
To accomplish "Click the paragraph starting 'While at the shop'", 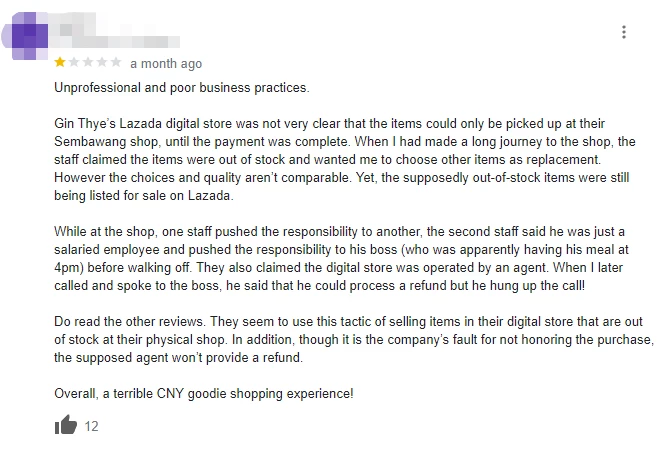I will (x=341, y=259).
